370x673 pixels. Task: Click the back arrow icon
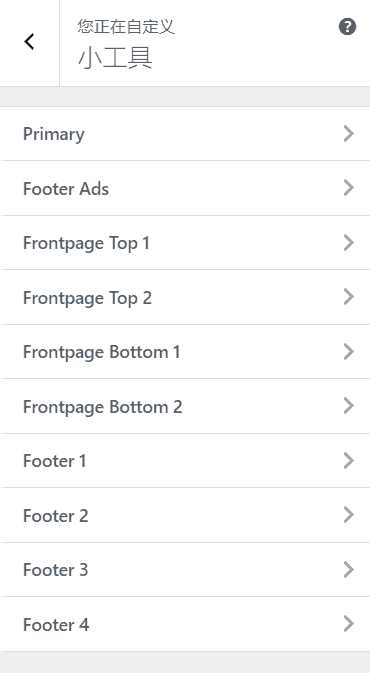coord(29,42)
